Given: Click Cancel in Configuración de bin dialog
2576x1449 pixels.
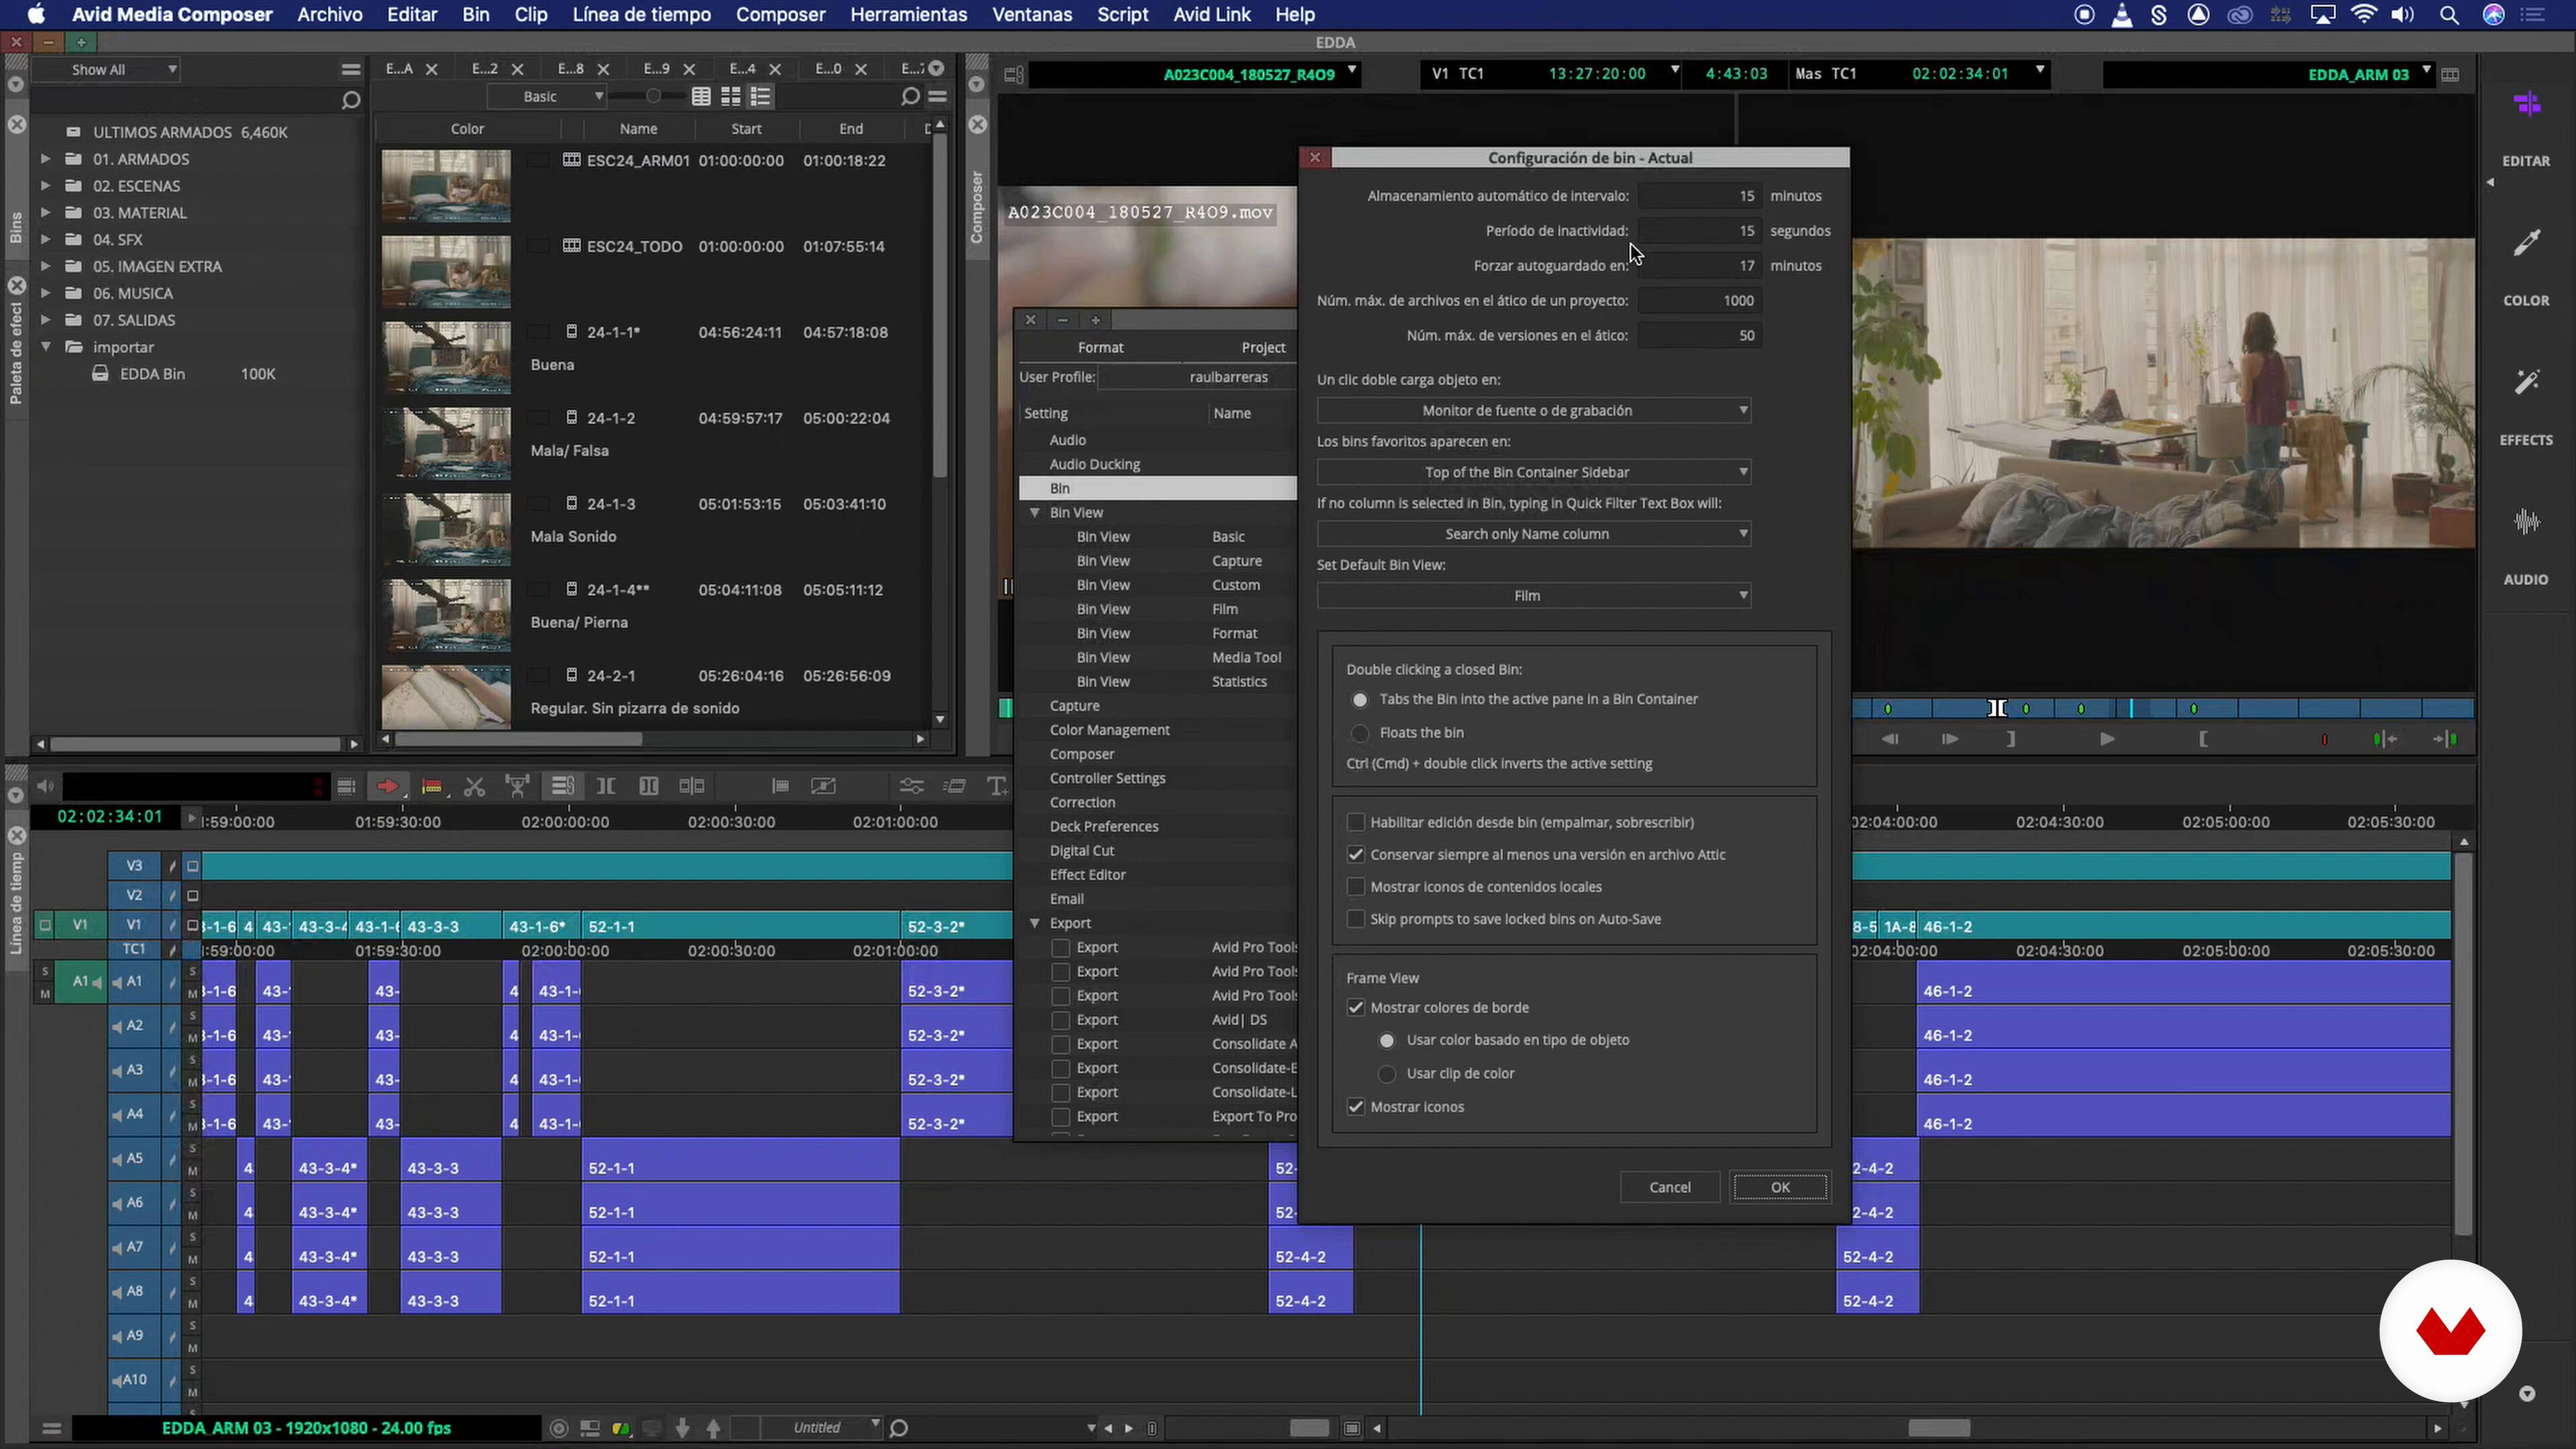Looking at the screenshot, I should [x=1670, y=1188].
